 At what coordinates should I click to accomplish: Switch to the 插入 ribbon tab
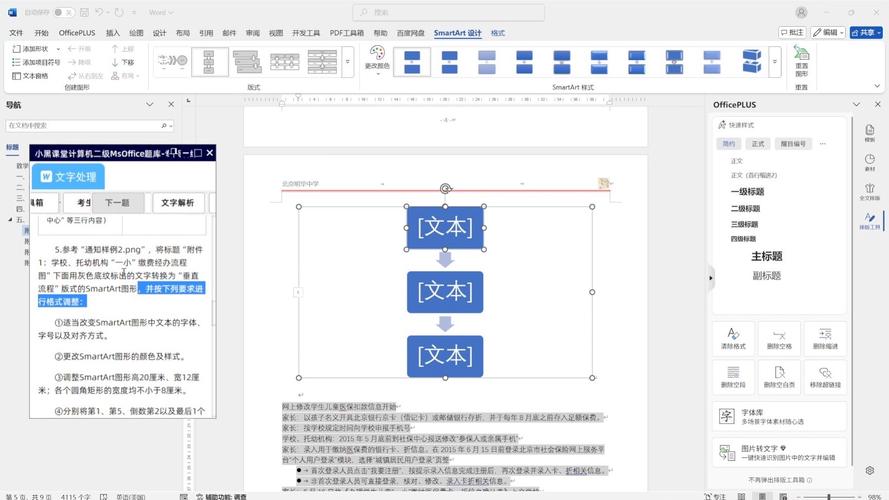113,33
